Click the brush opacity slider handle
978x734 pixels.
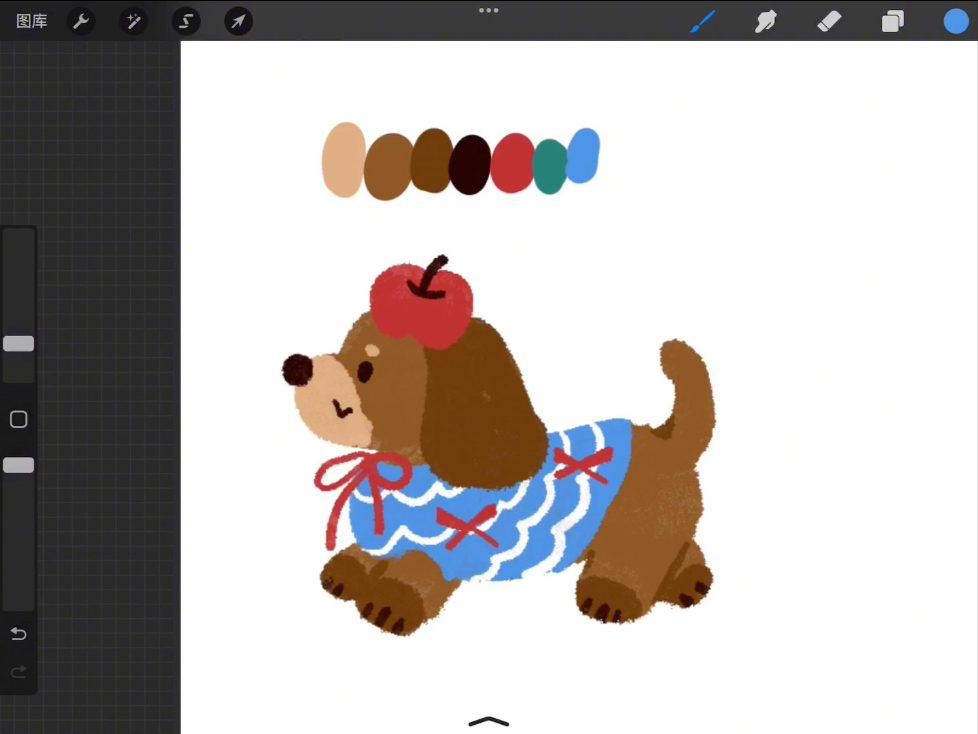pos(19,465)
